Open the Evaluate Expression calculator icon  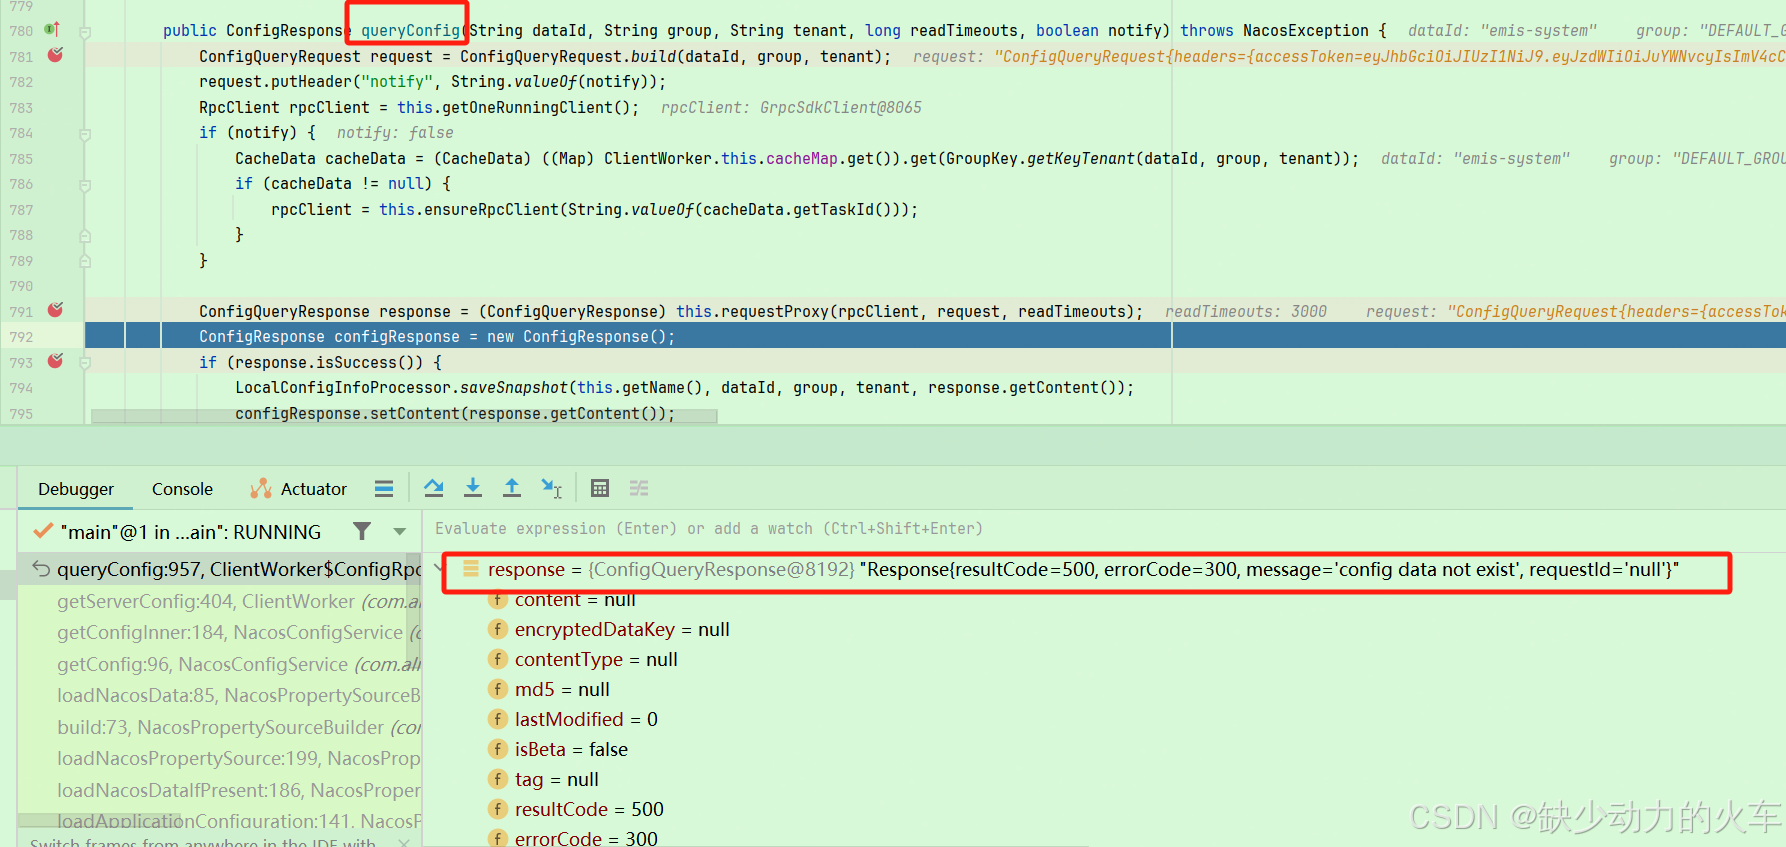(x=600, y=488)
